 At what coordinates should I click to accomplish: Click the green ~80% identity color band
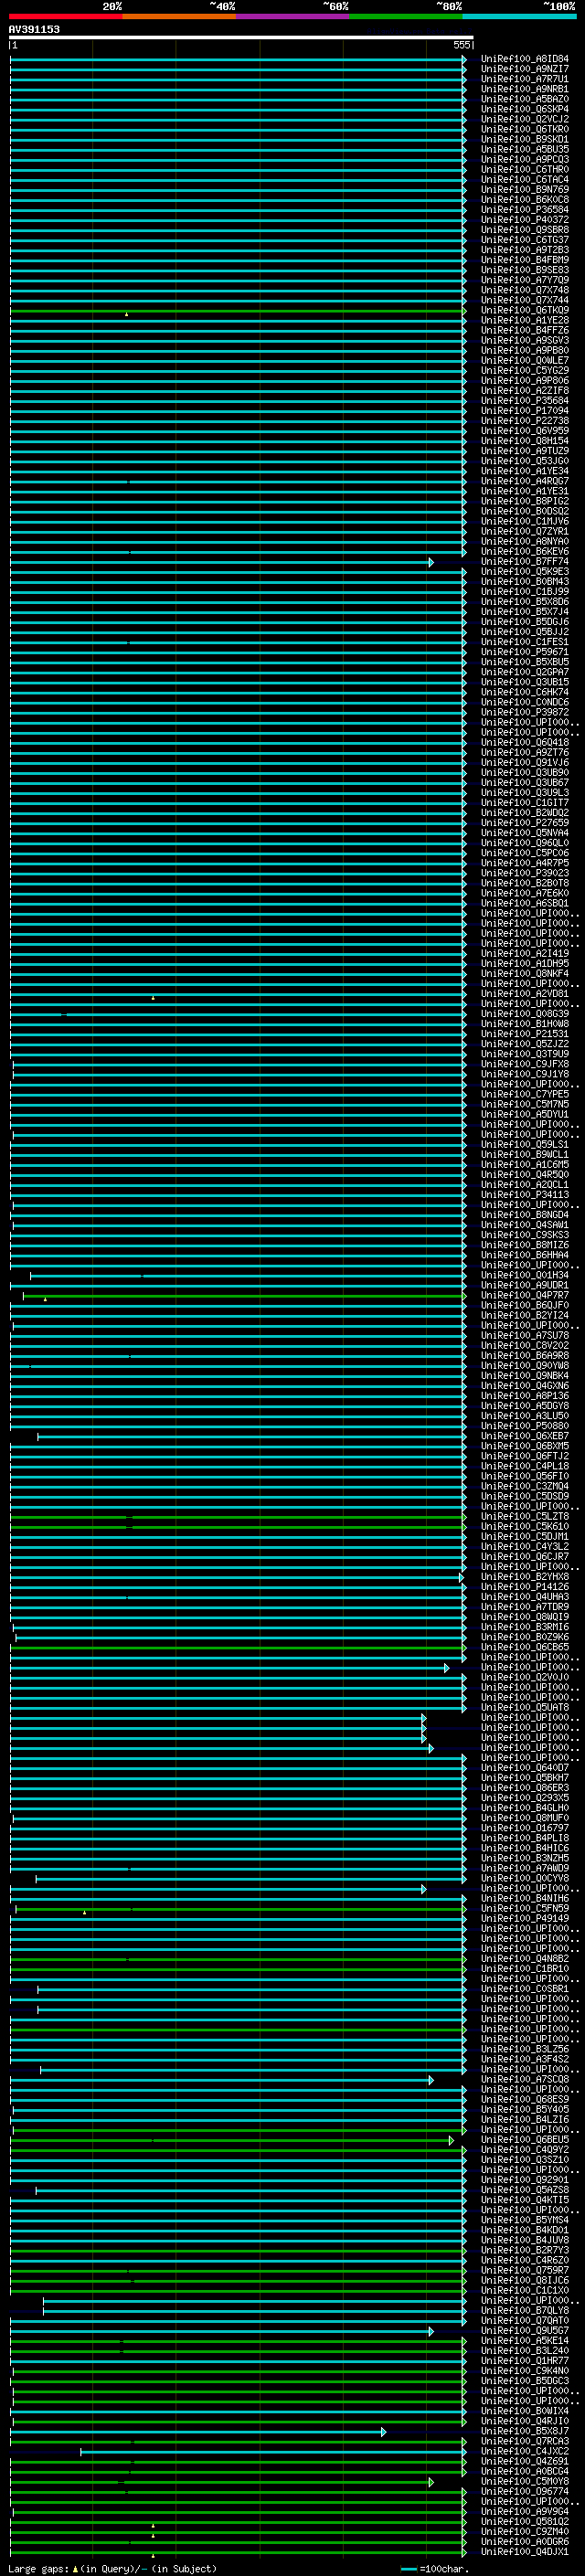point(406,16)
